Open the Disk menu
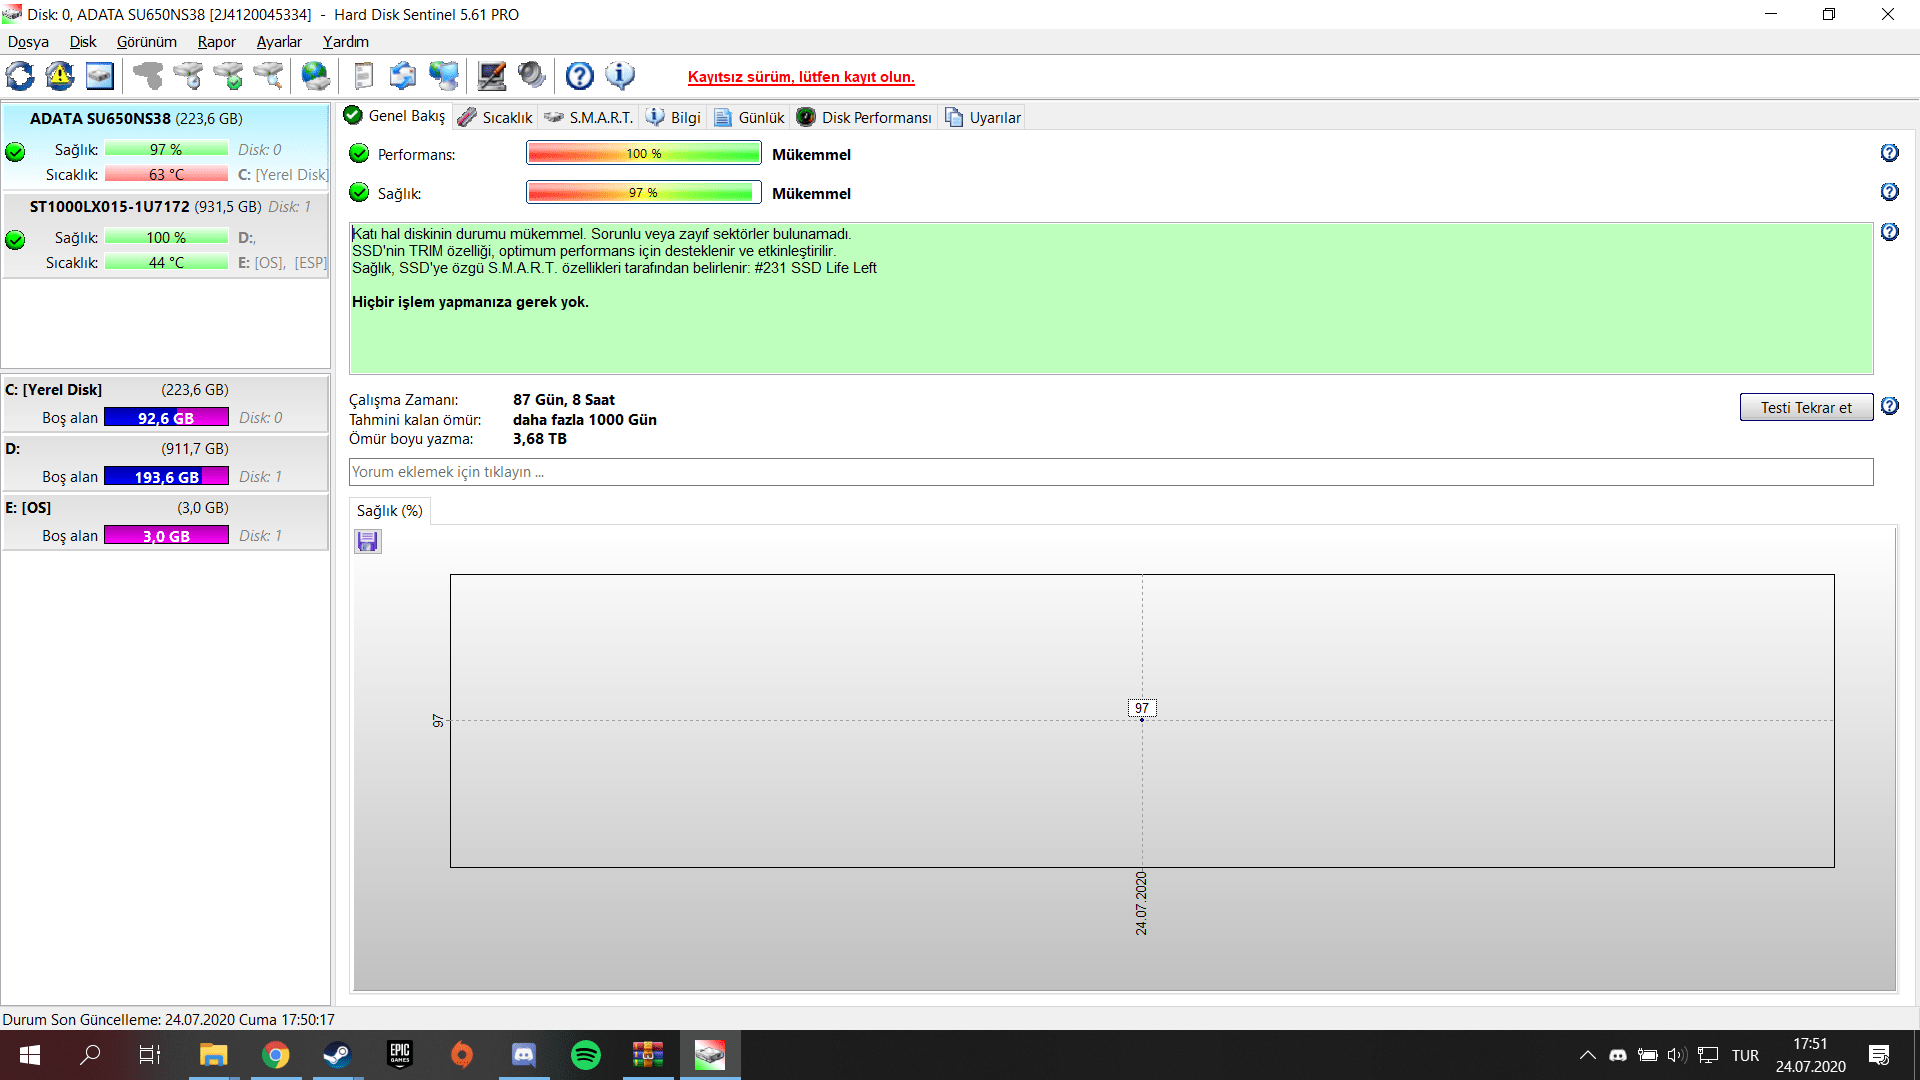This screenshot has height=1080, width=1920. (x=82, y=42)
